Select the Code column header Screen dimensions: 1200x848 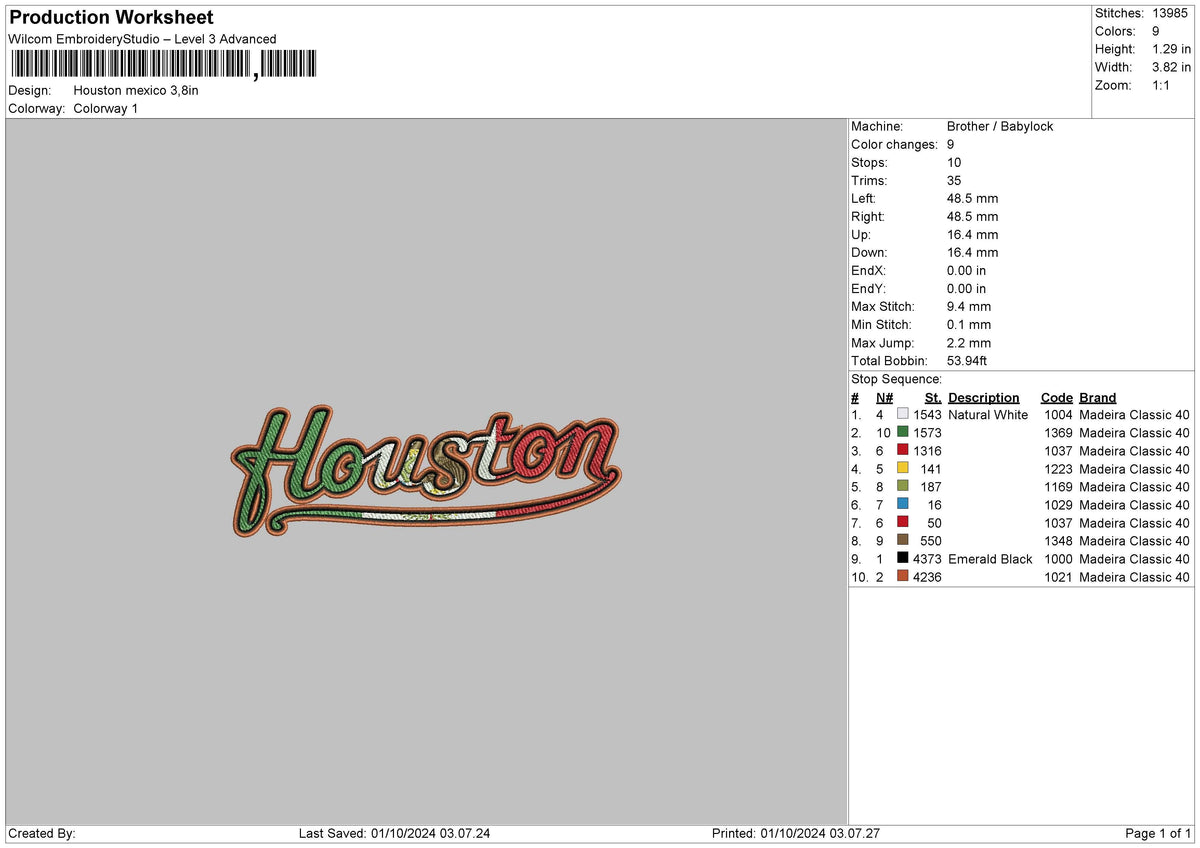tap(1056, 397)
